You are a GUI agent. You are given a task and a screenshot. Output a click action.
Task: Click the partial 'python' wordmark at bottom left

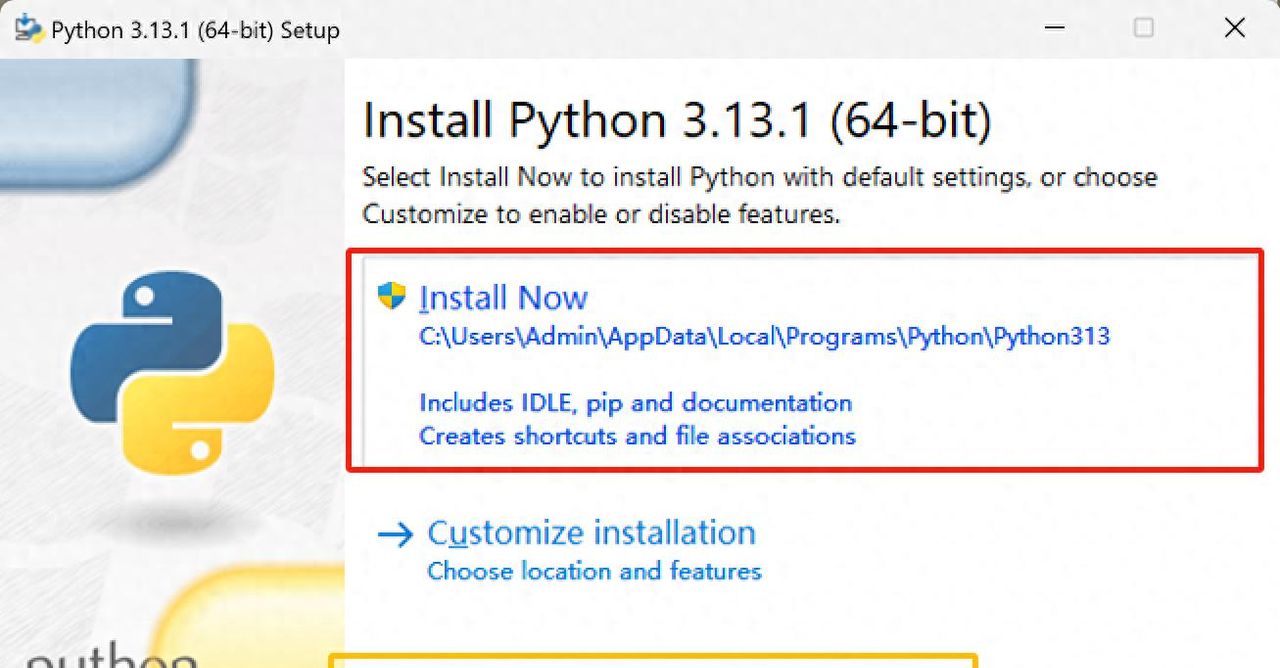click(x=110, y=655)
